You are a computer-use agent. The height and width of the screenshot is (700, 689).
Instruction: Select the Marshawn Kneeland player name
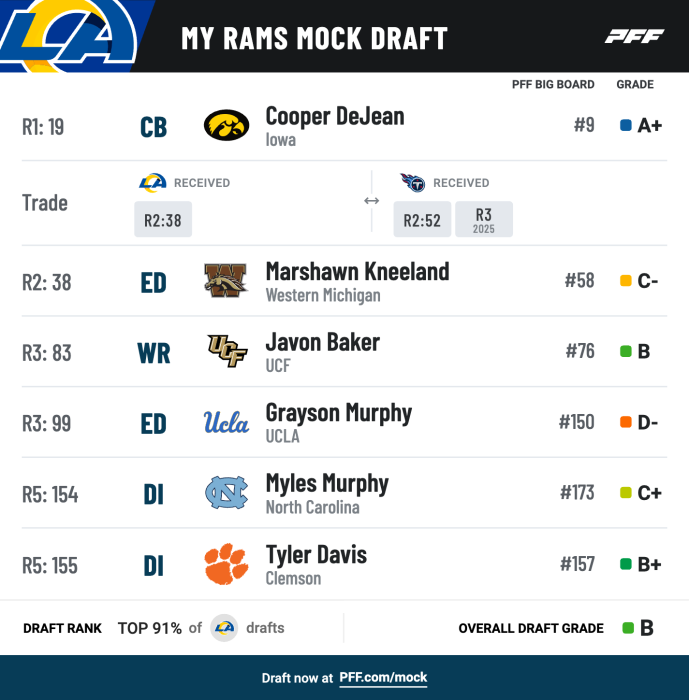(x=357, y=271)
